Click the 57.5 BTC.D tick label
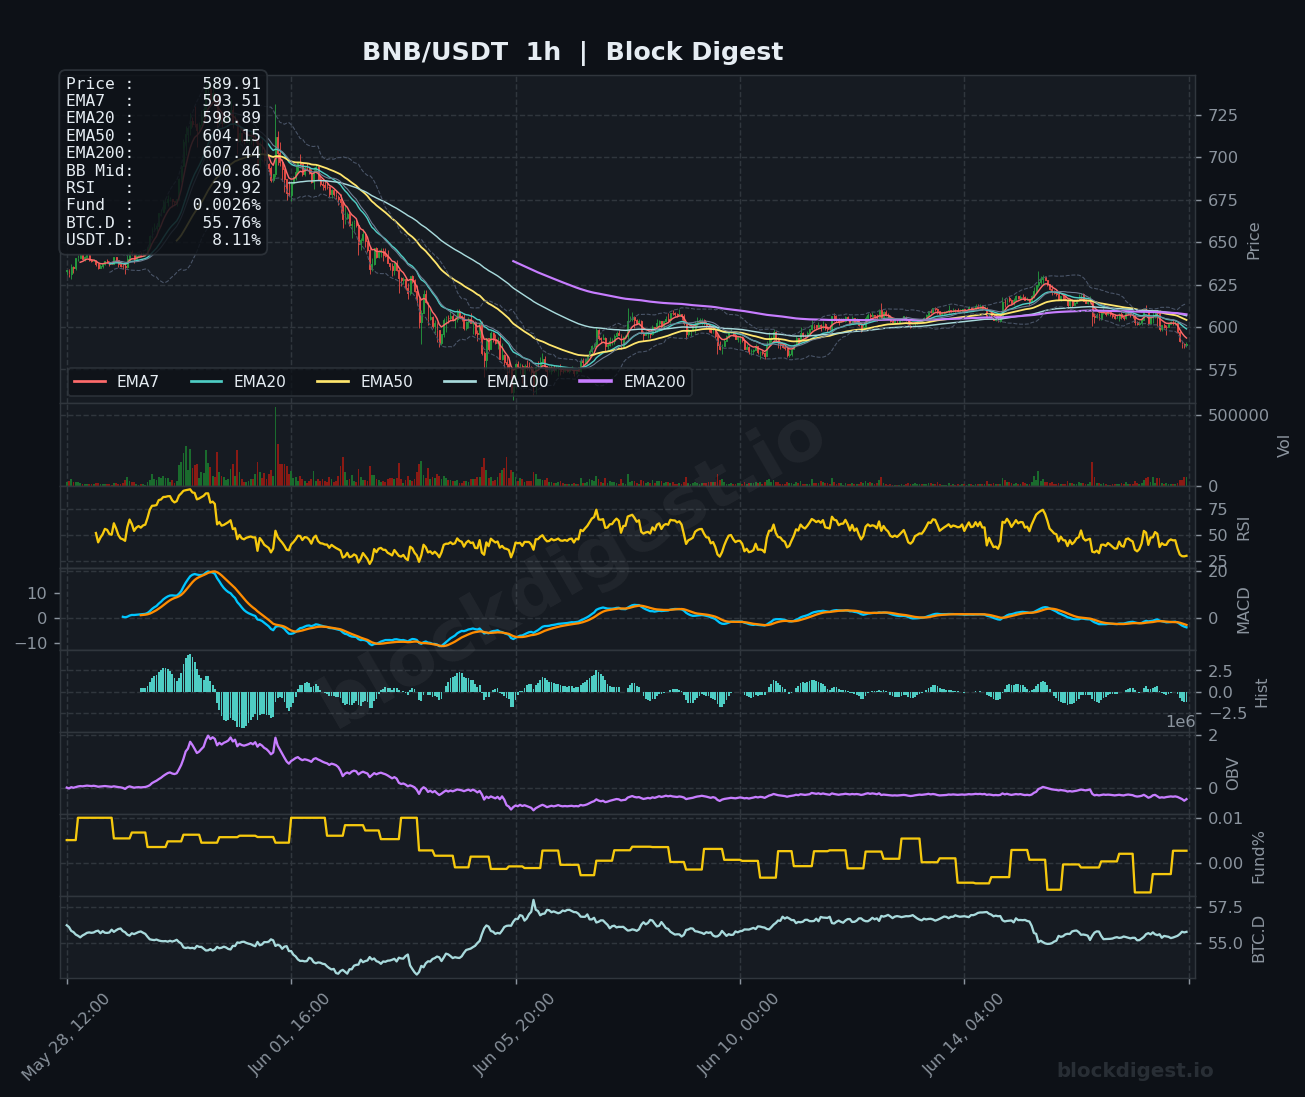 [x=1224, y=908]
